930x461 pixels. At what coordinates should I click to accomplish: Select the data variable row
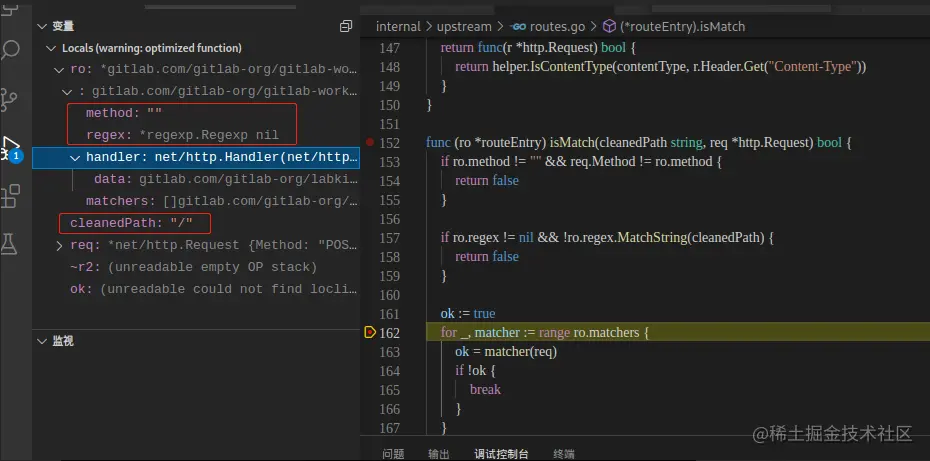click(x=196, y=179)
